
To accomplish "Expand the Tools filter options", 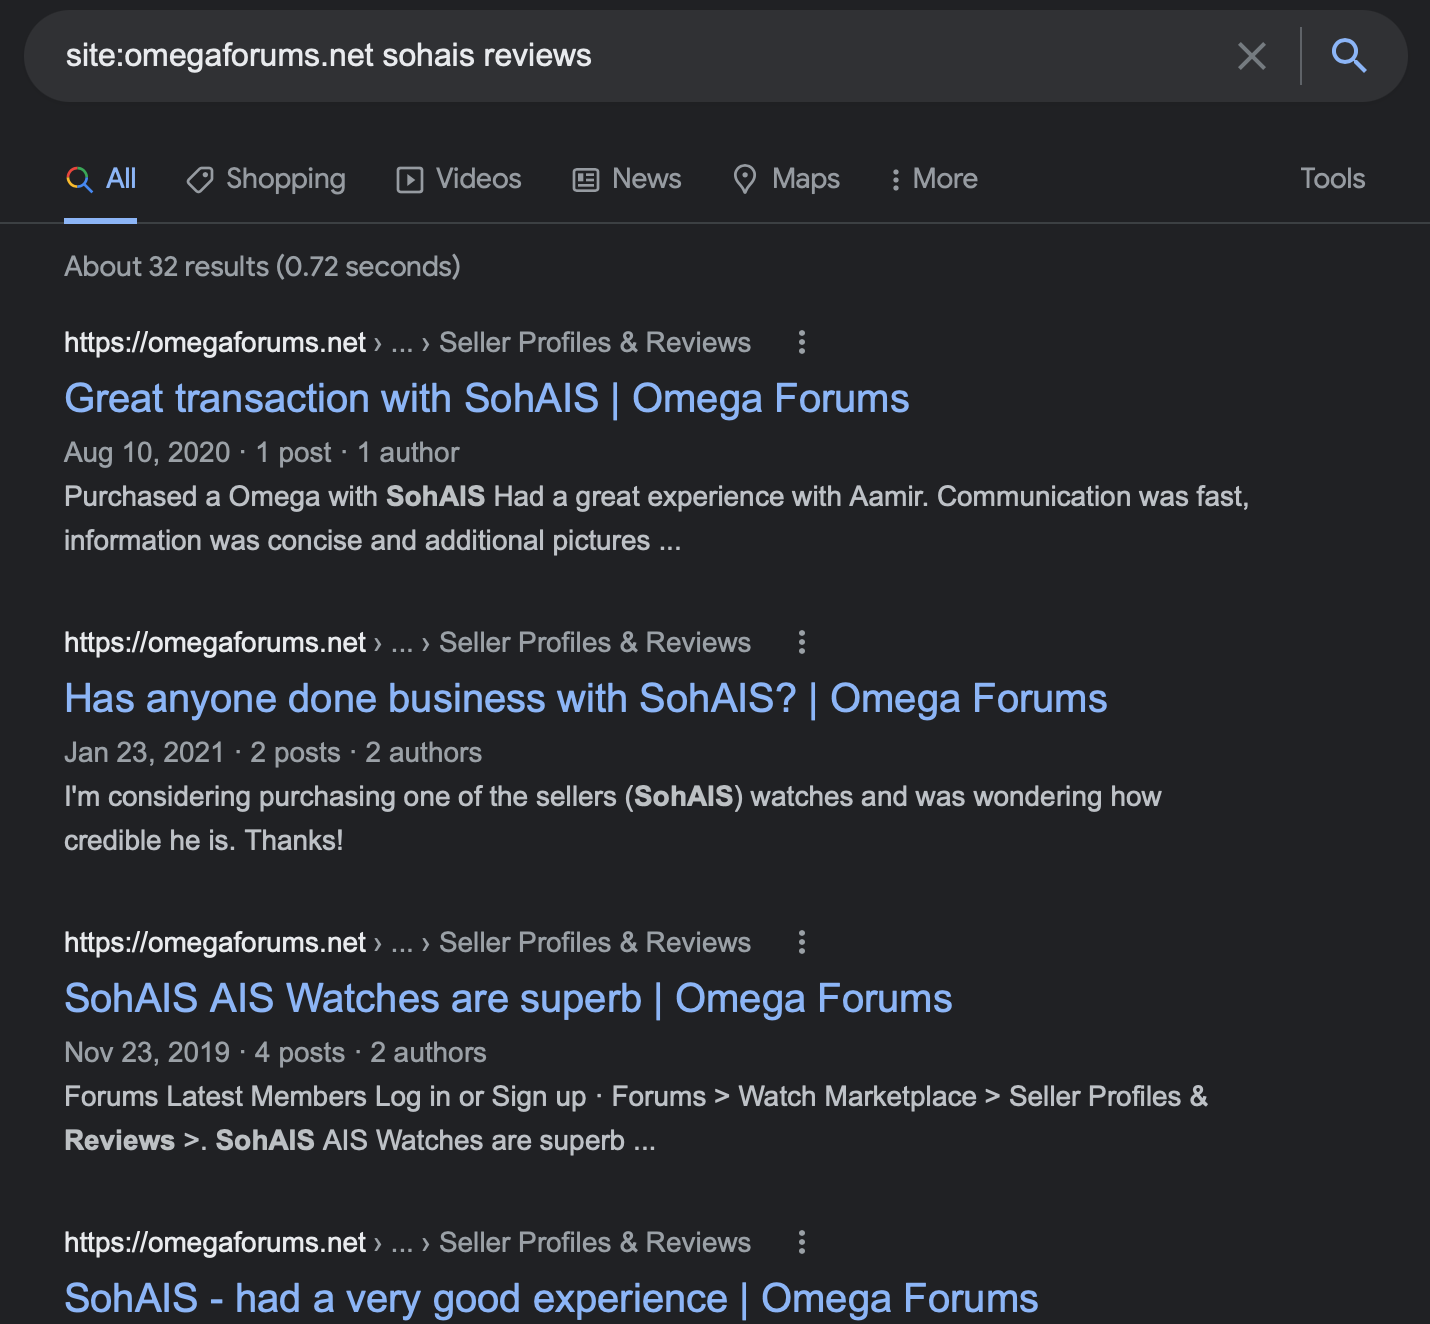I will 1332,179.
